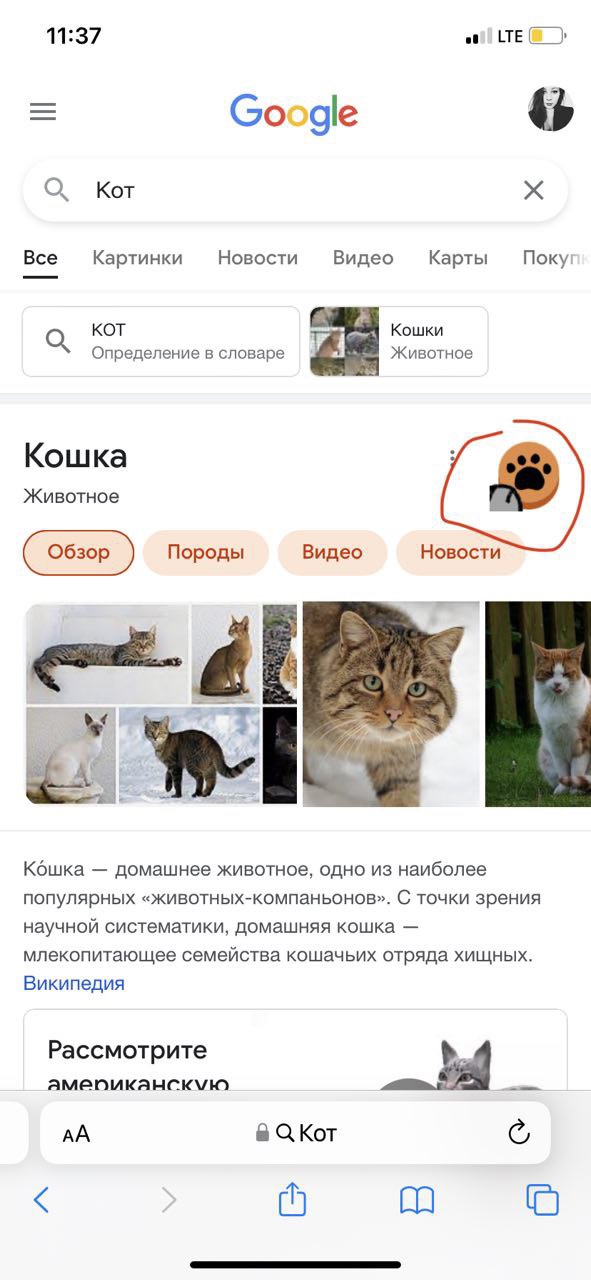Image resolution: width=591 pixels, height=1280 pixels.
Task: Open Safari bookmarks
Action: 417,1199
